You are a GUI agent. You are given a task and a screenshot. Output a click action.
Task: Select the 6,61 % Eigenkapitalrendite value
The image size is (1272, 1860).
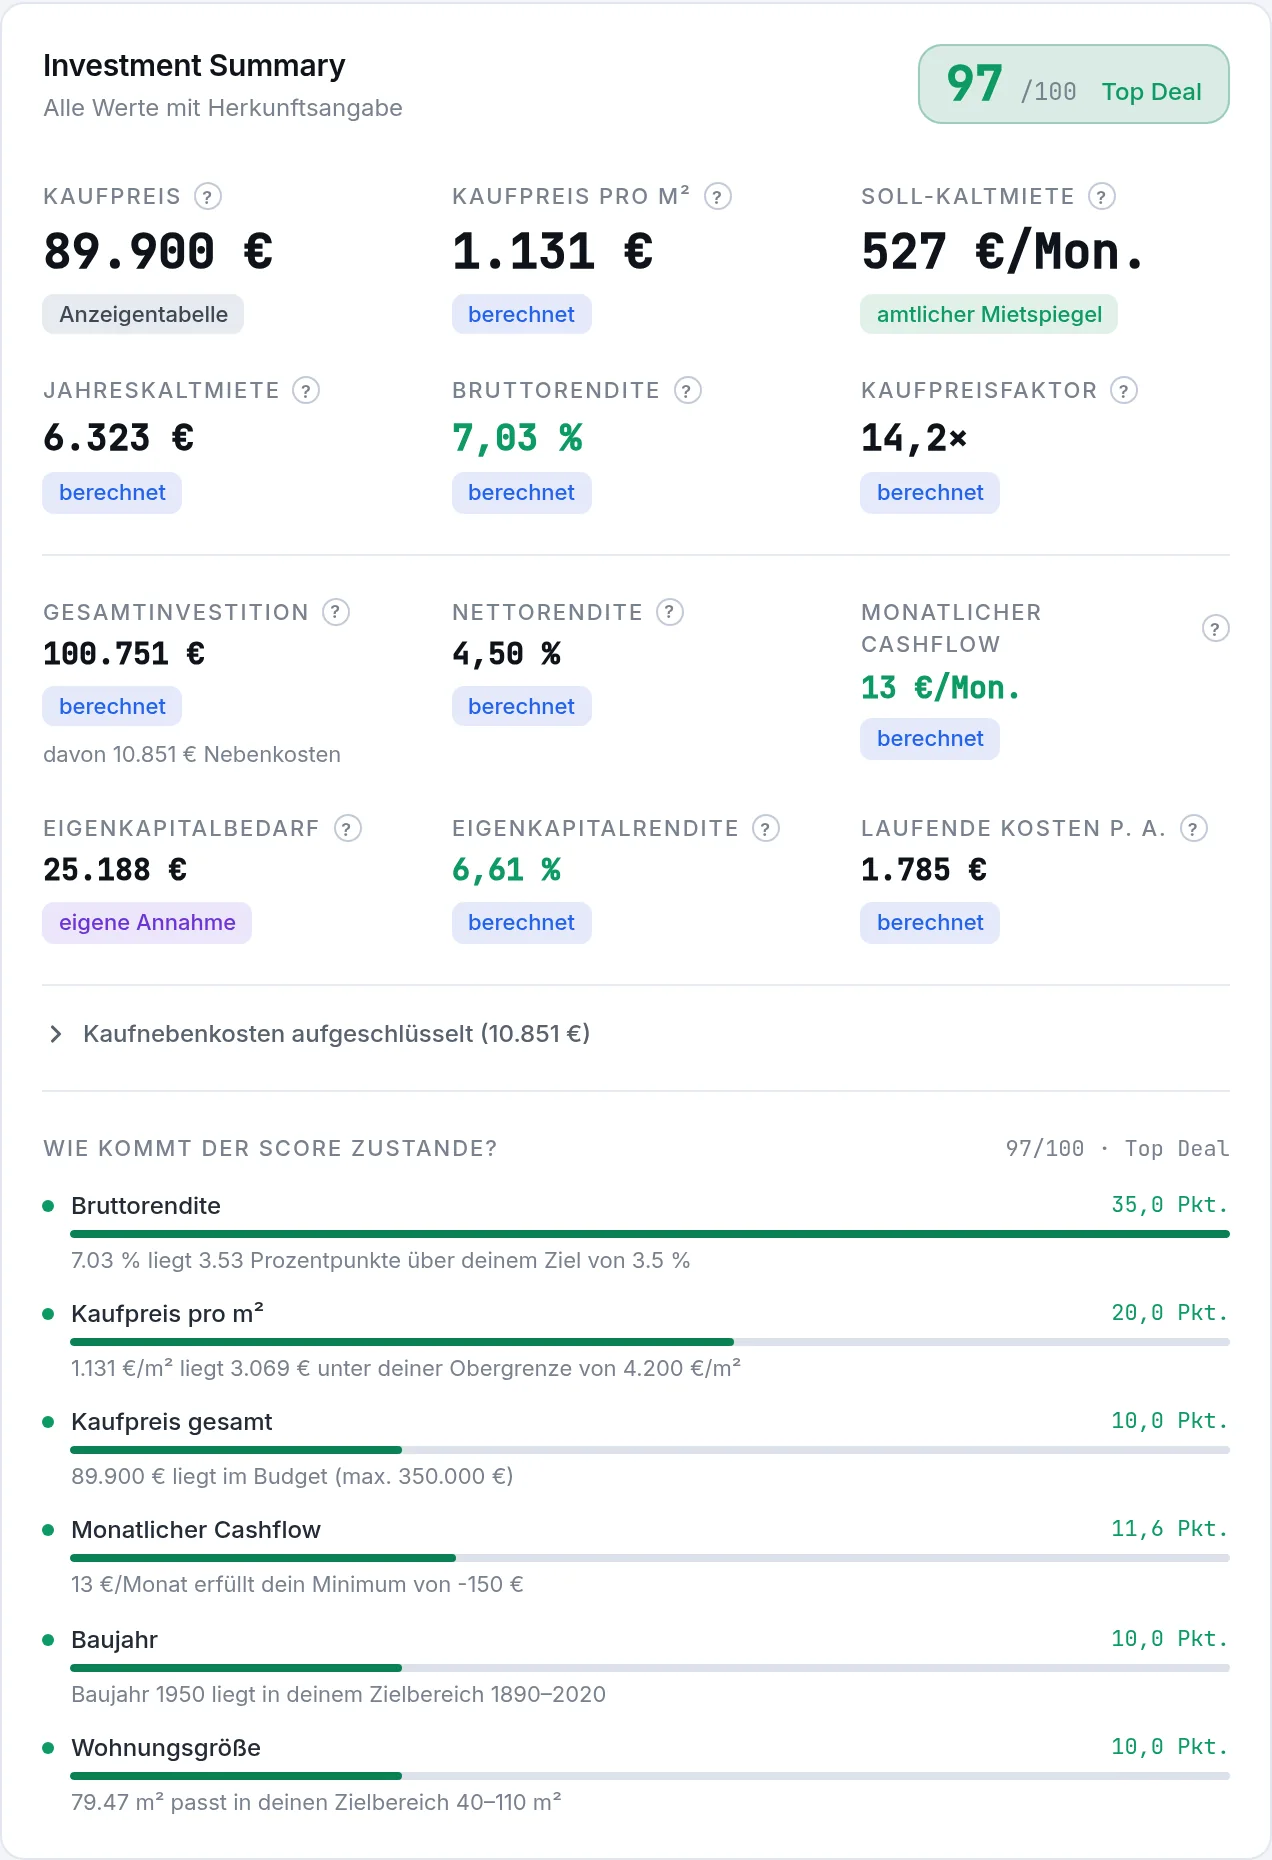(507, 870)
